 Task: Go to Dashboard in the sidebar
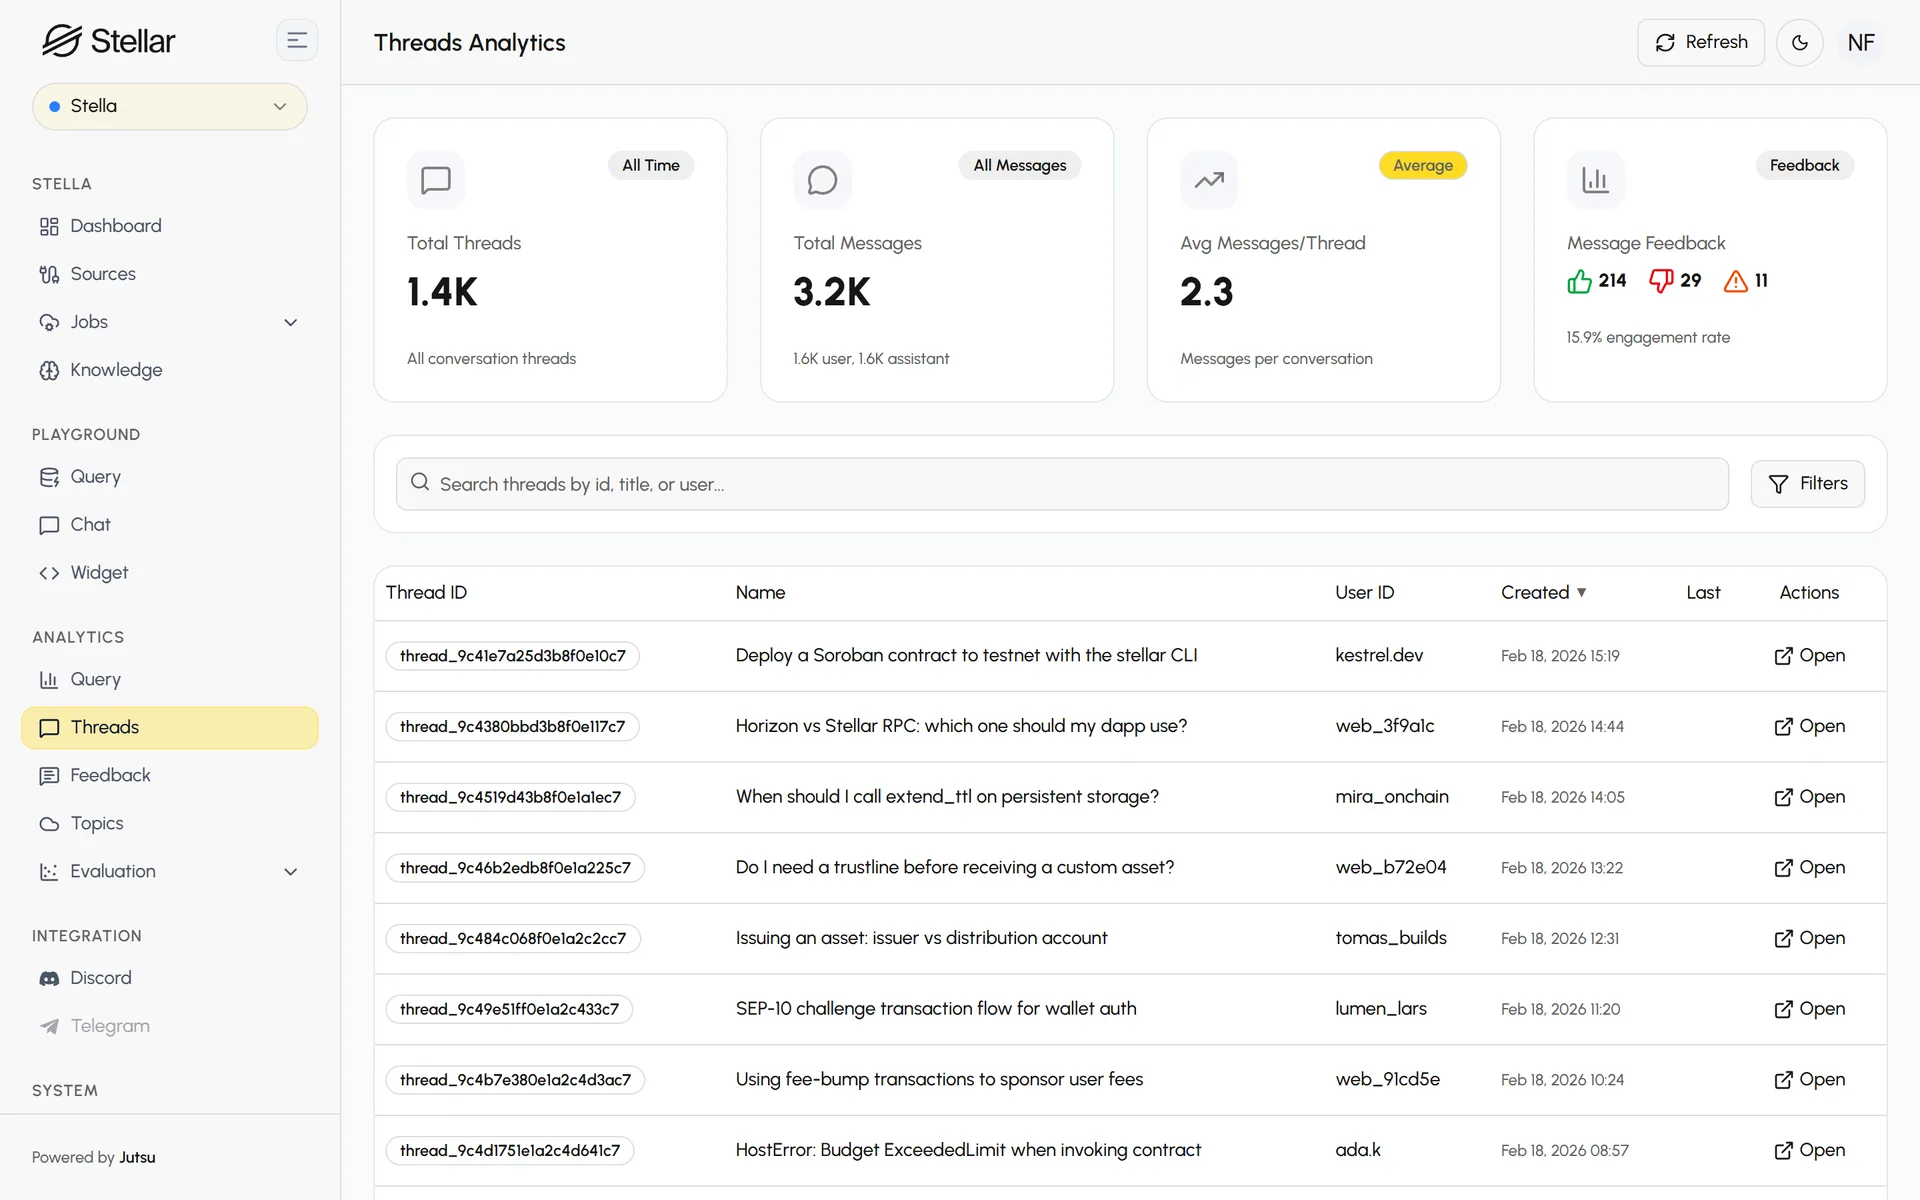169,226
